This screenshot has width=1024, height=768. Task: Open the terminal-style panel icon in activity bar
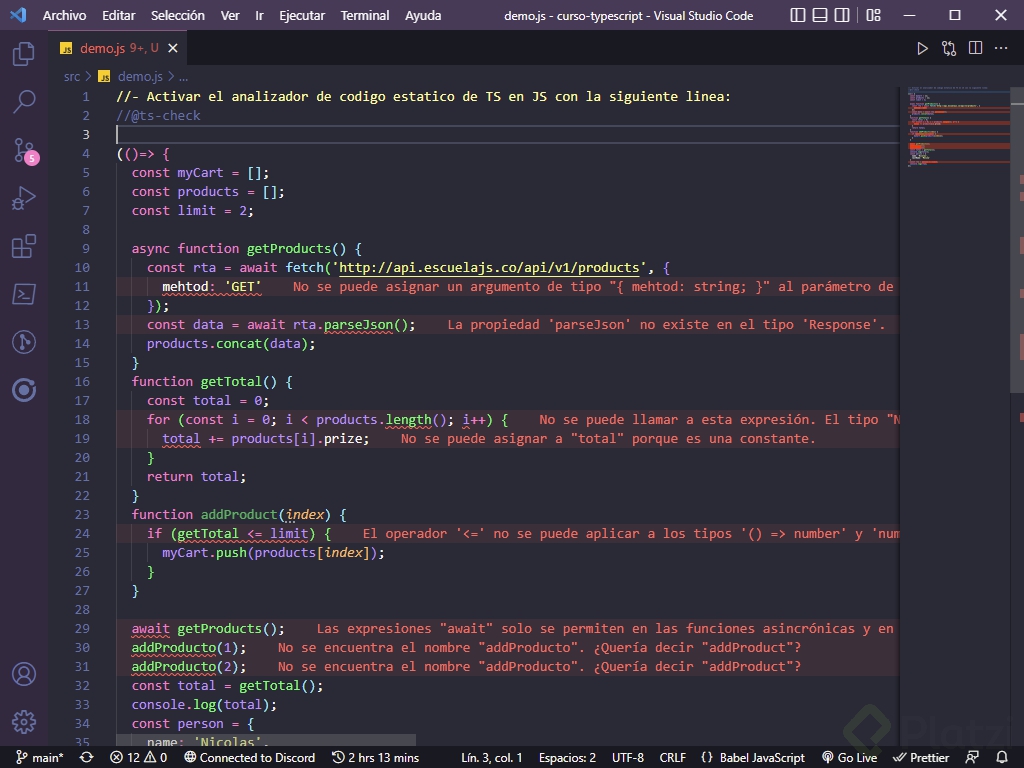(24, 295)
